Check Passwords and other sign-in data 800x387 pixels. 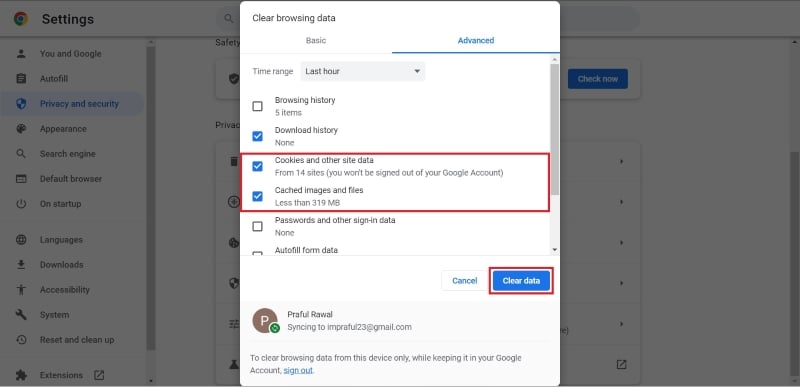[258, 226]
